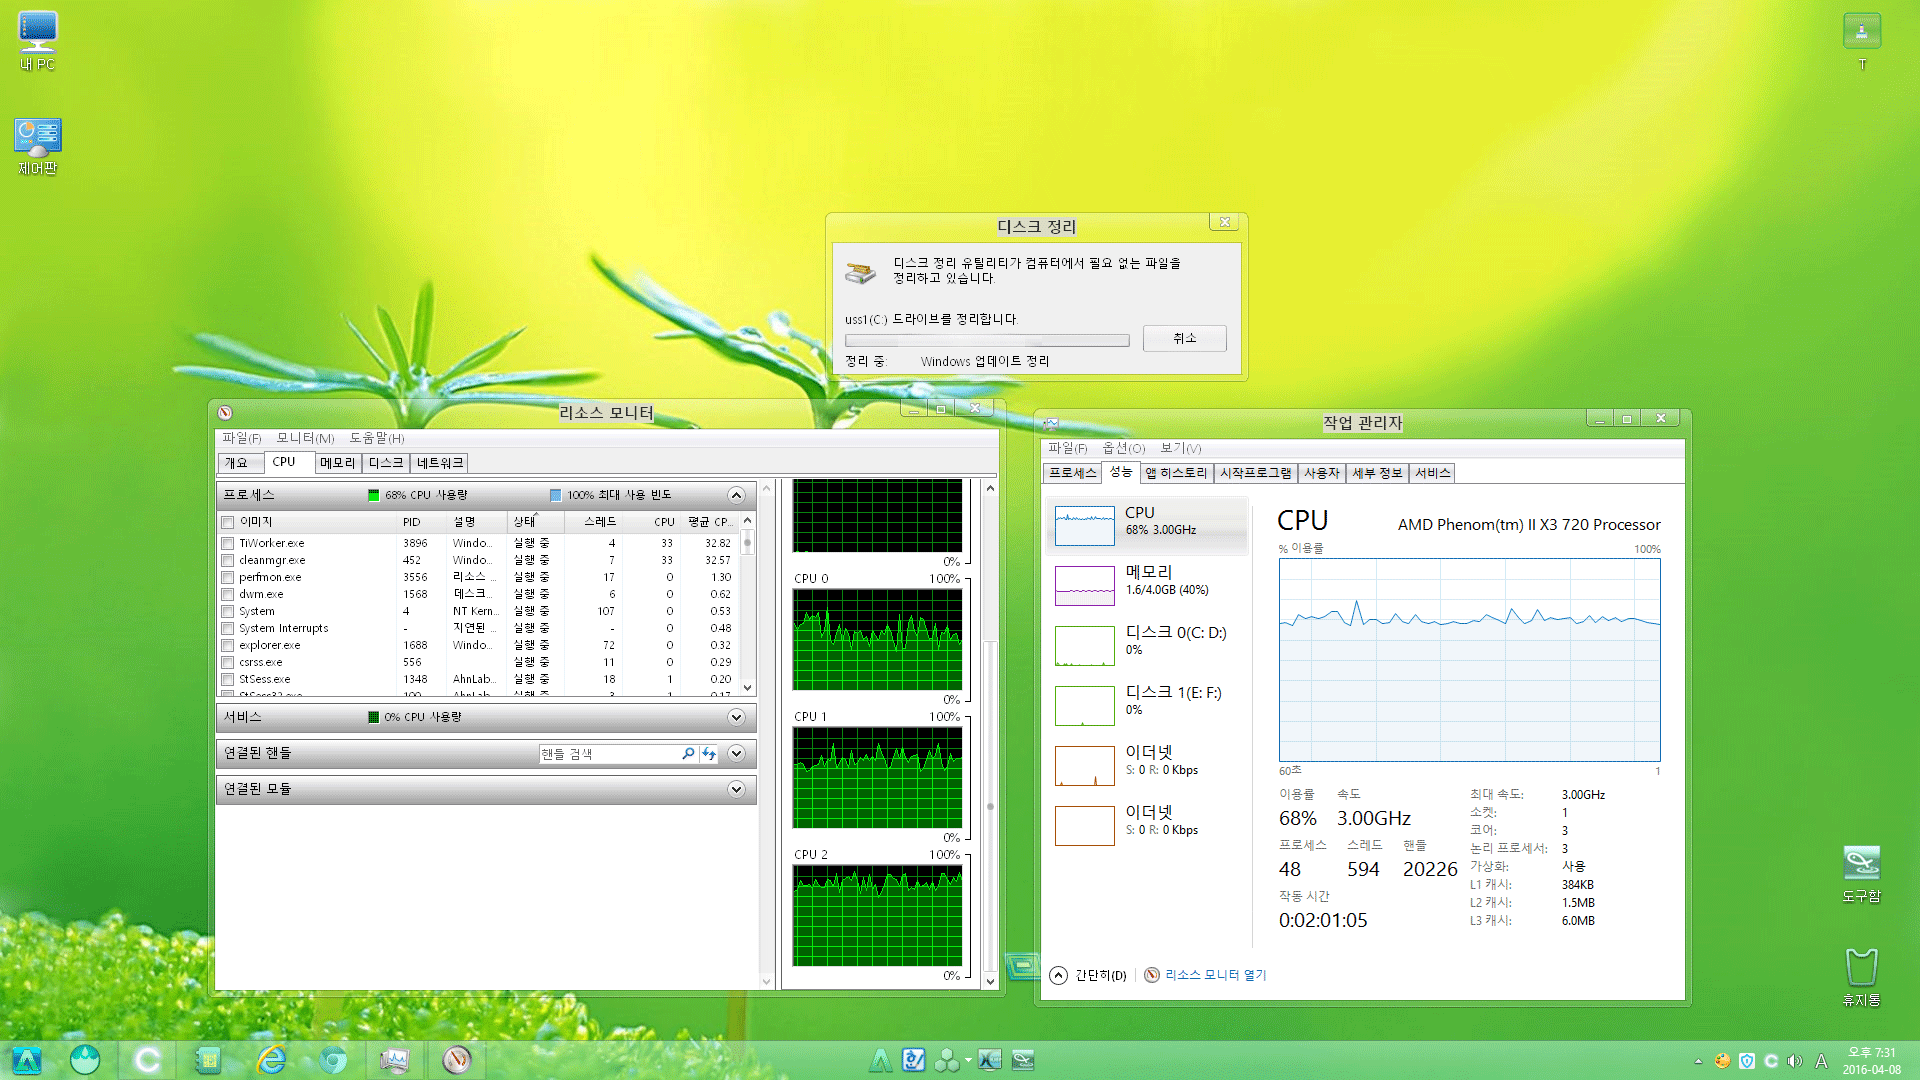Sort processes by PID column

click(x=422, y=522)
